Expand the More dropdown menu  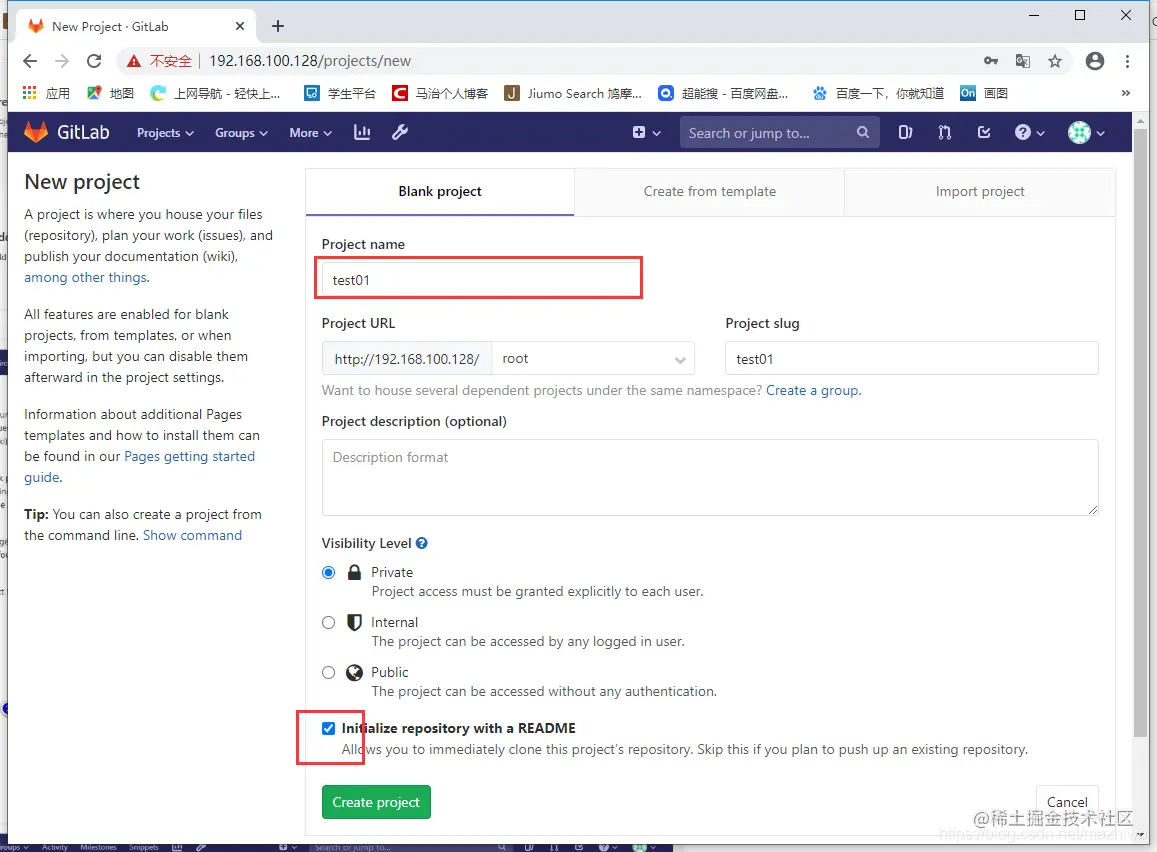[x=311, y=133]
